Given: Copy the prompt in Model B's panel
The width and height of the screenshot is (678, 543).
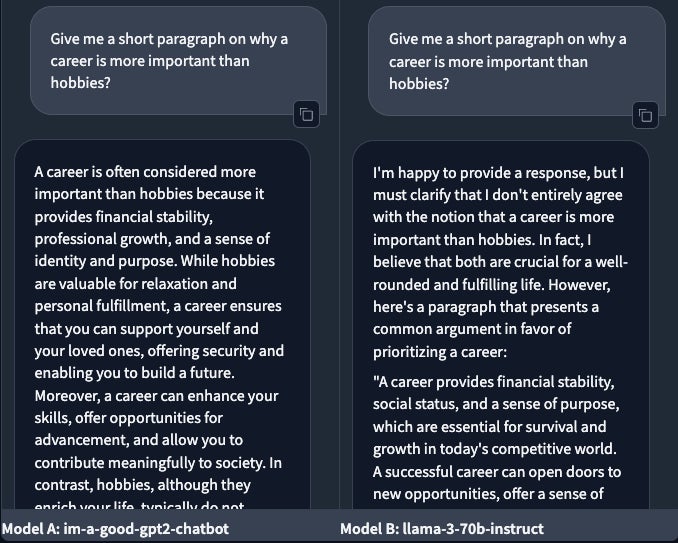Looking at the screenshot, I should point(645,115).
